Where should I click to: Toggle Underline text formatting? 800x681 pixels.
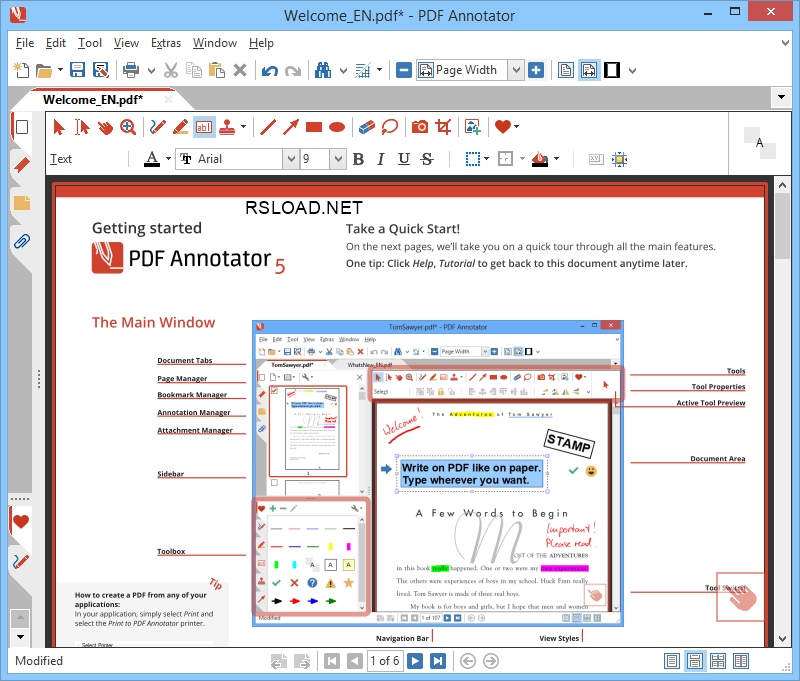click(404, 159)
